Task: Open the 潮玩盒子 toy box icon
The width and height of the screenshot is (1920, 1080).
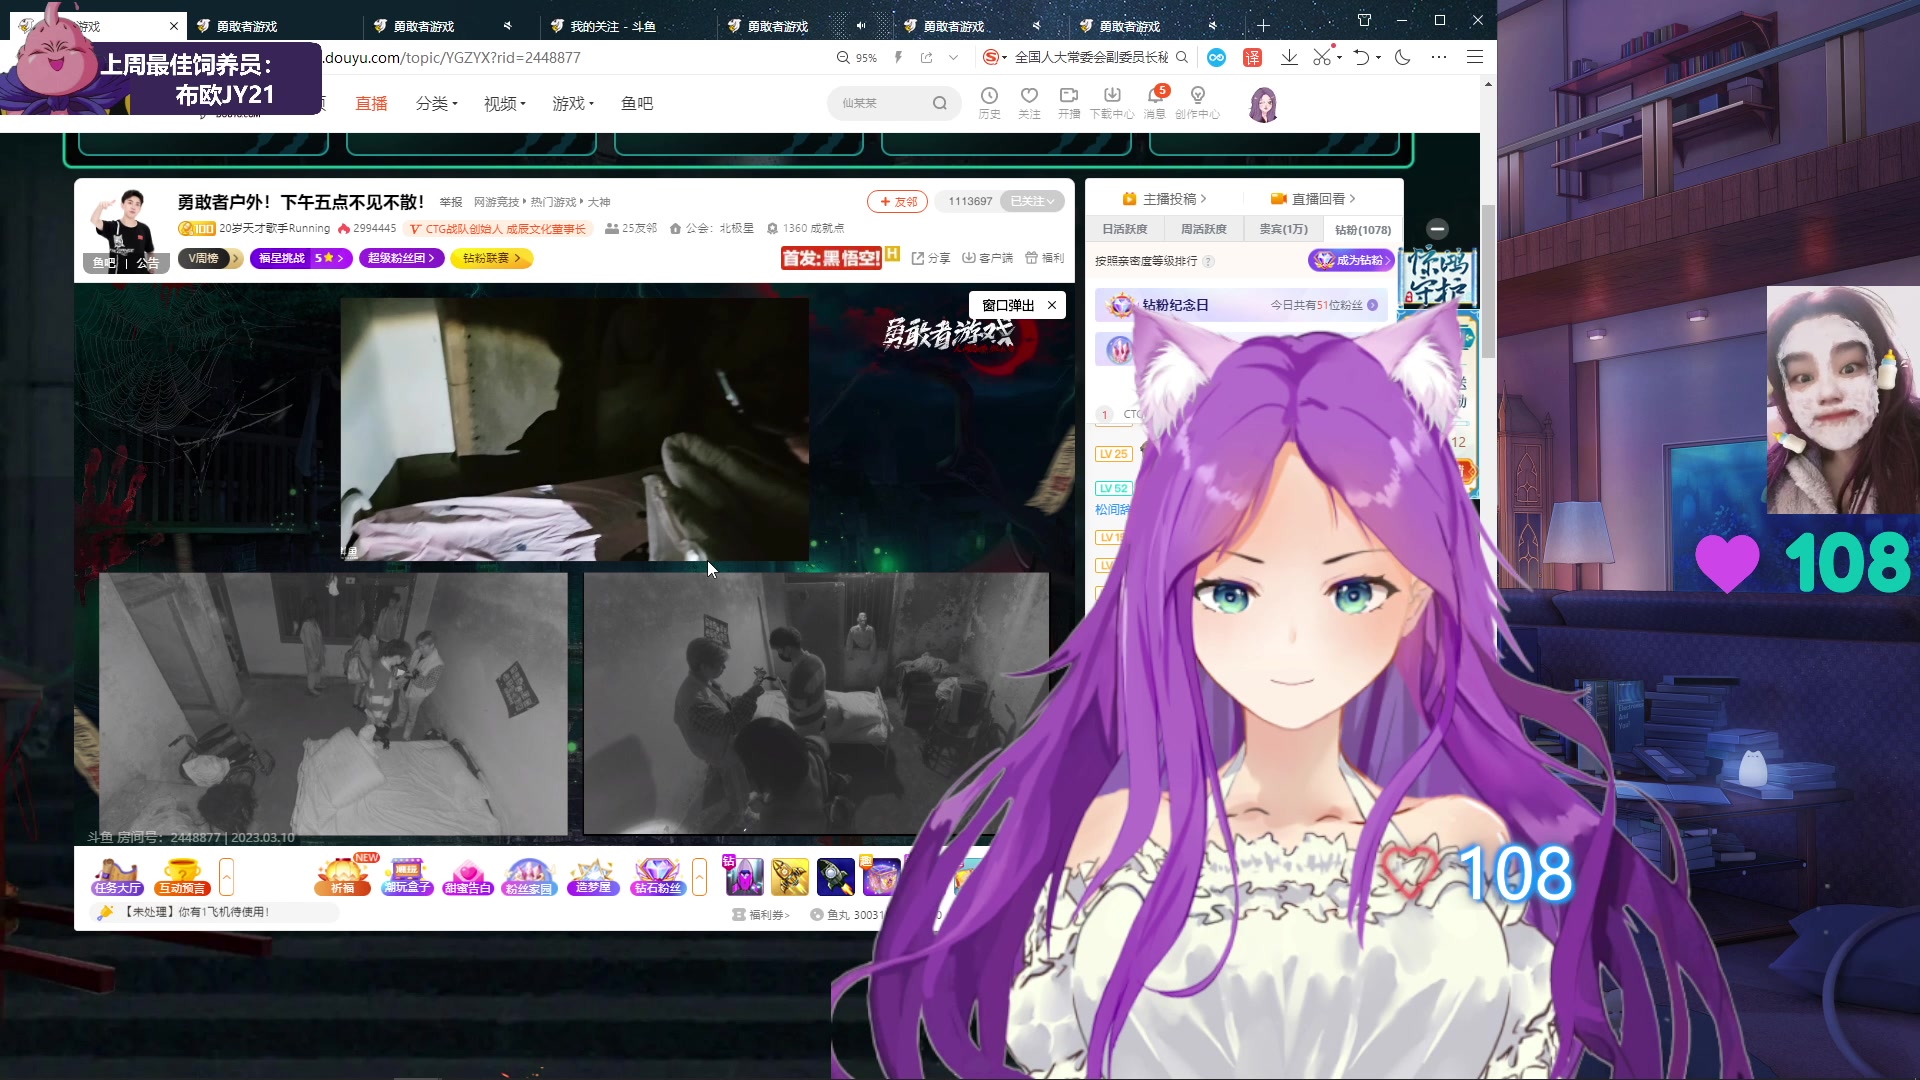Action: [407, 876]
